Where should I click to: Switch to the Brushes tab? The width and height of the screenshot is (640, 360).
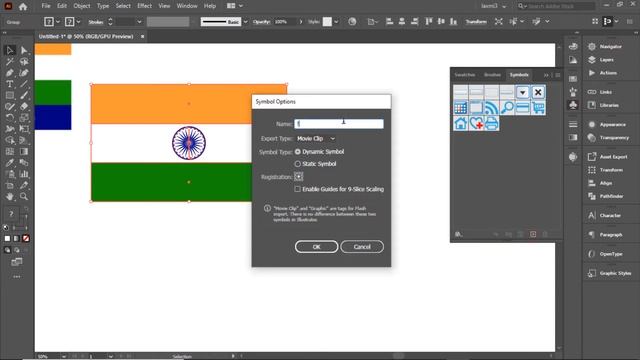[492, 75]
